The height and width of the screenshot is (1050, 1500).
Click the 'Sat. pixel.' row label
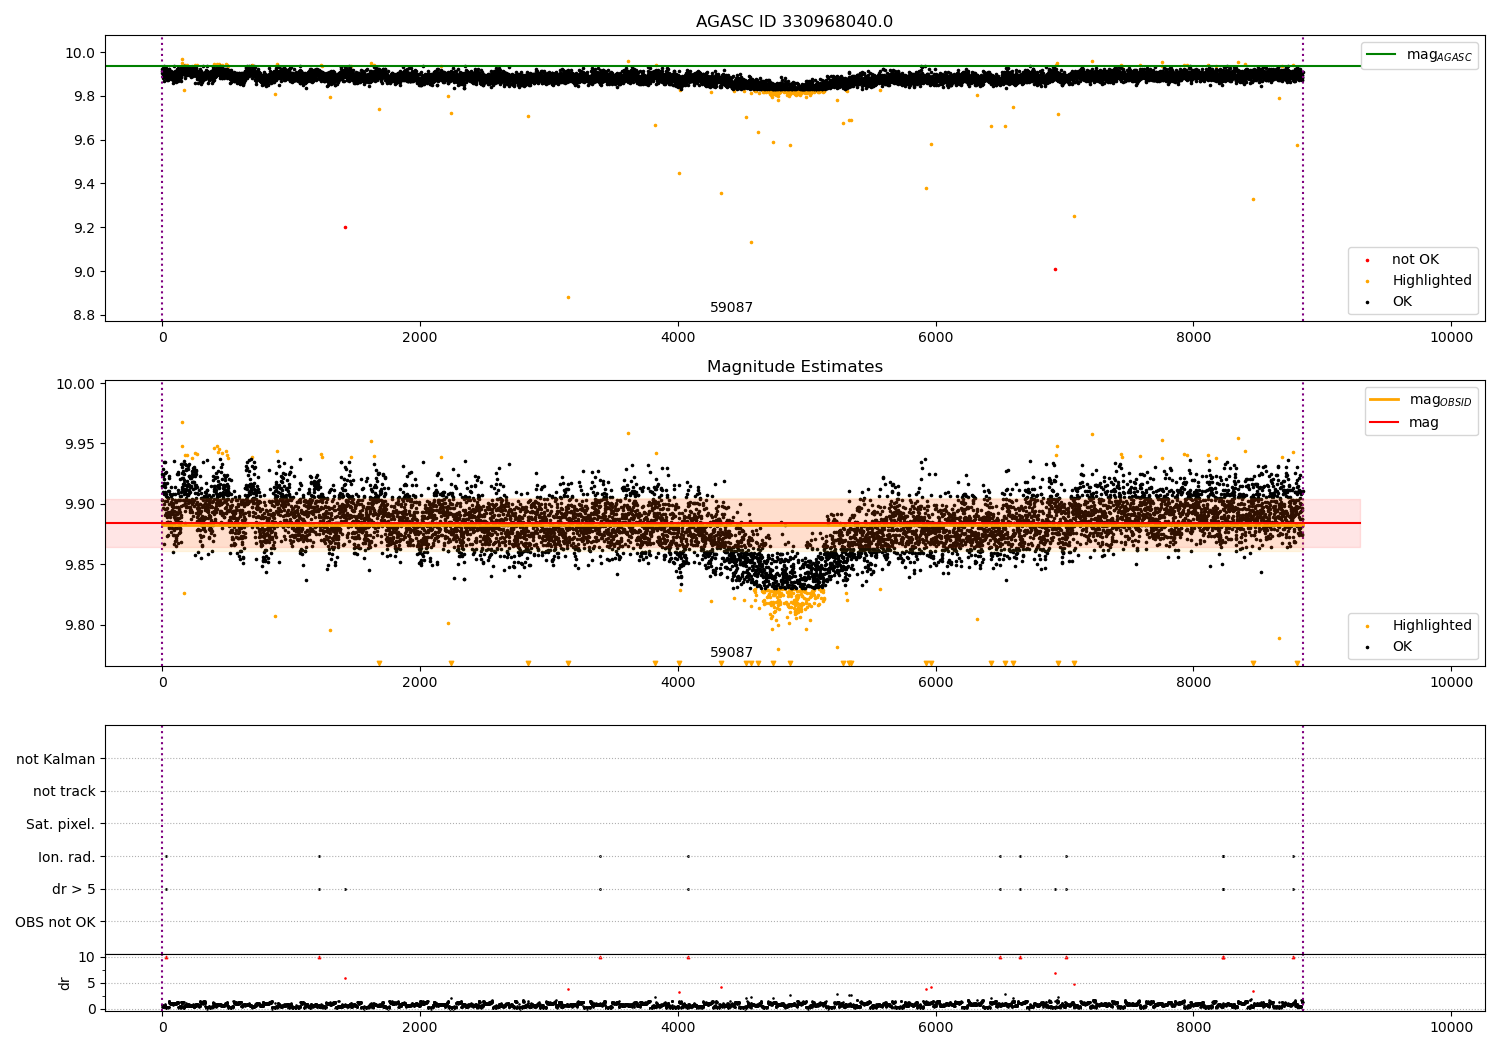61,824
